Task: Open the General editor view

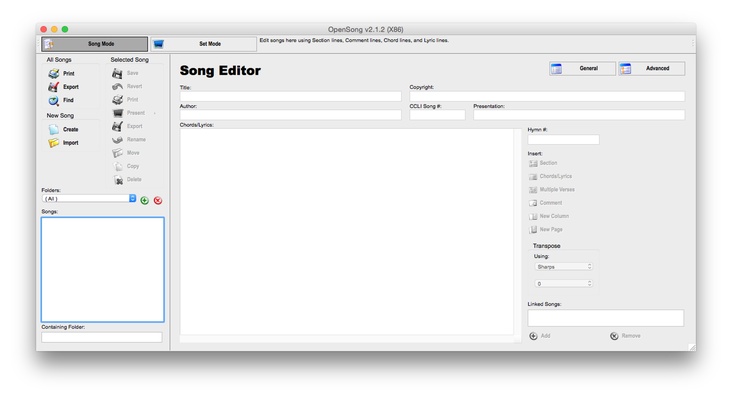Action: [x=582, y=69]
